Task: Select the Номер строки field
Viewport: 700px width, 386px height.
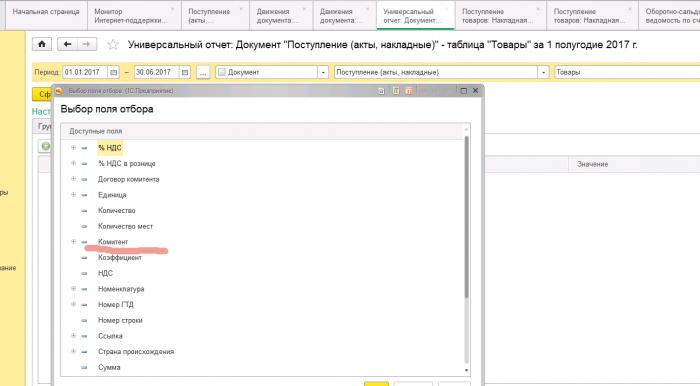Action: (x=120, y=320)
